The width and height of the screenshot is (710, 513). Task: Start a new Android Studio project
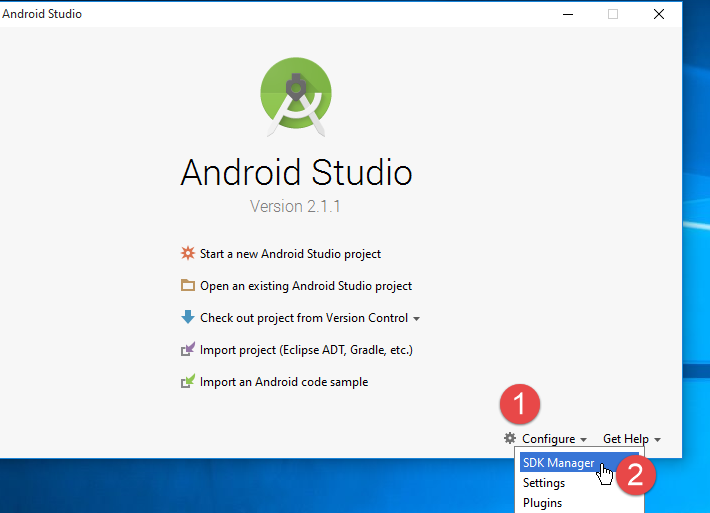point(290,254)
